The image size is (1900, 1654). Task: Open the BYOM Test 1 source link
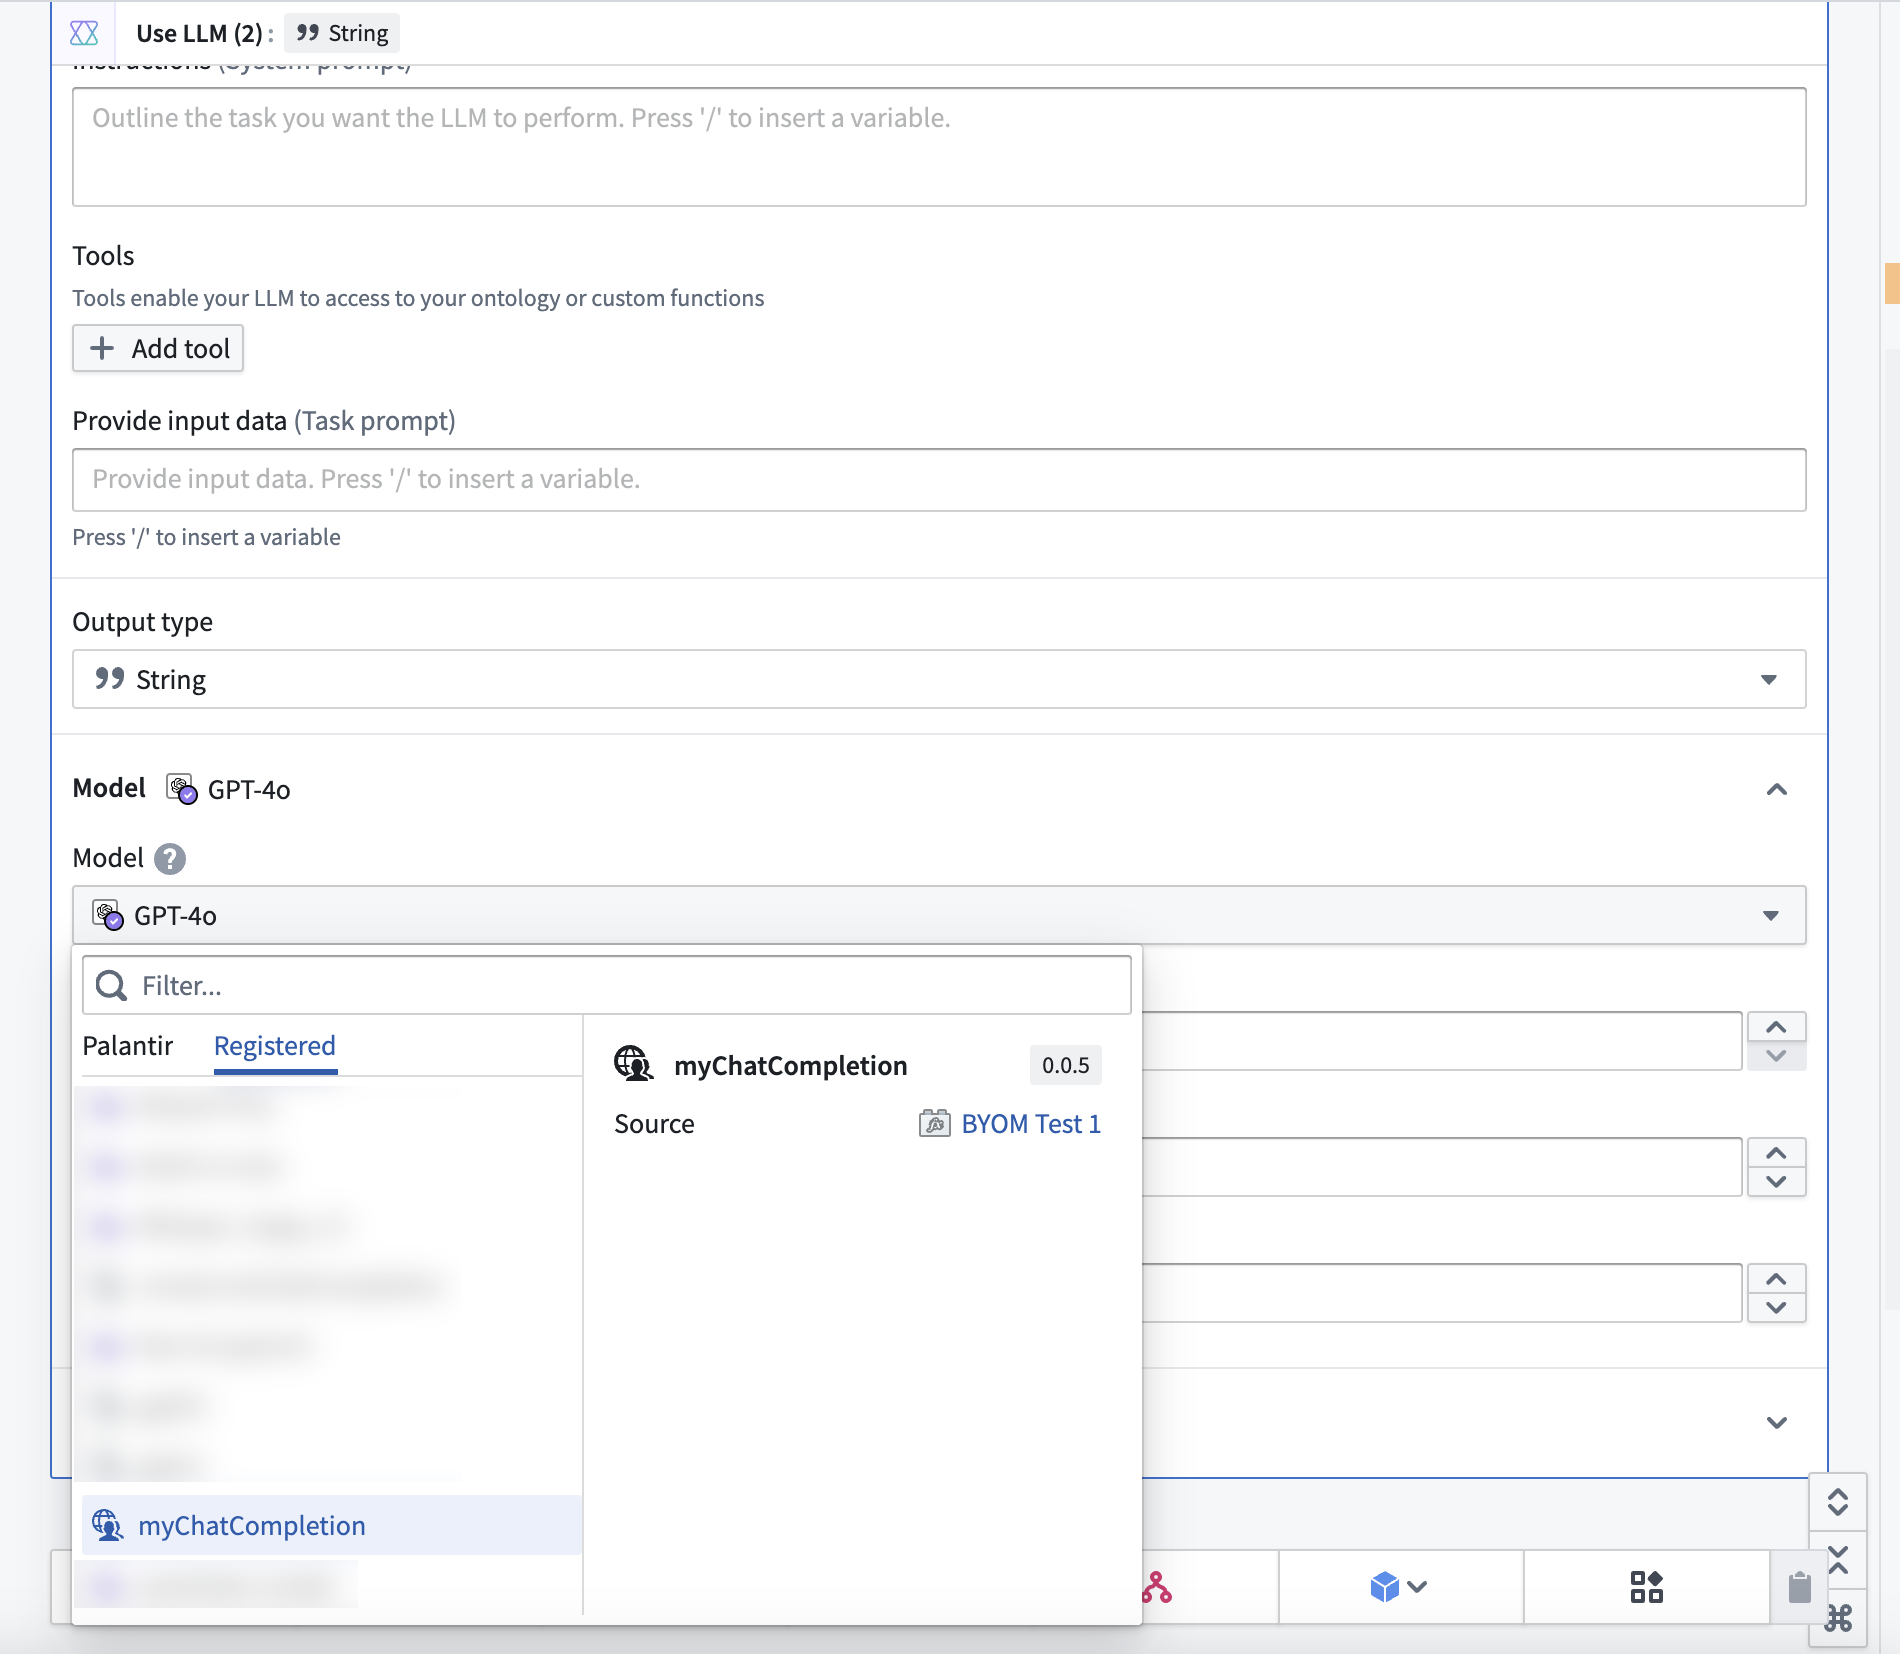coord(1030,1124)
